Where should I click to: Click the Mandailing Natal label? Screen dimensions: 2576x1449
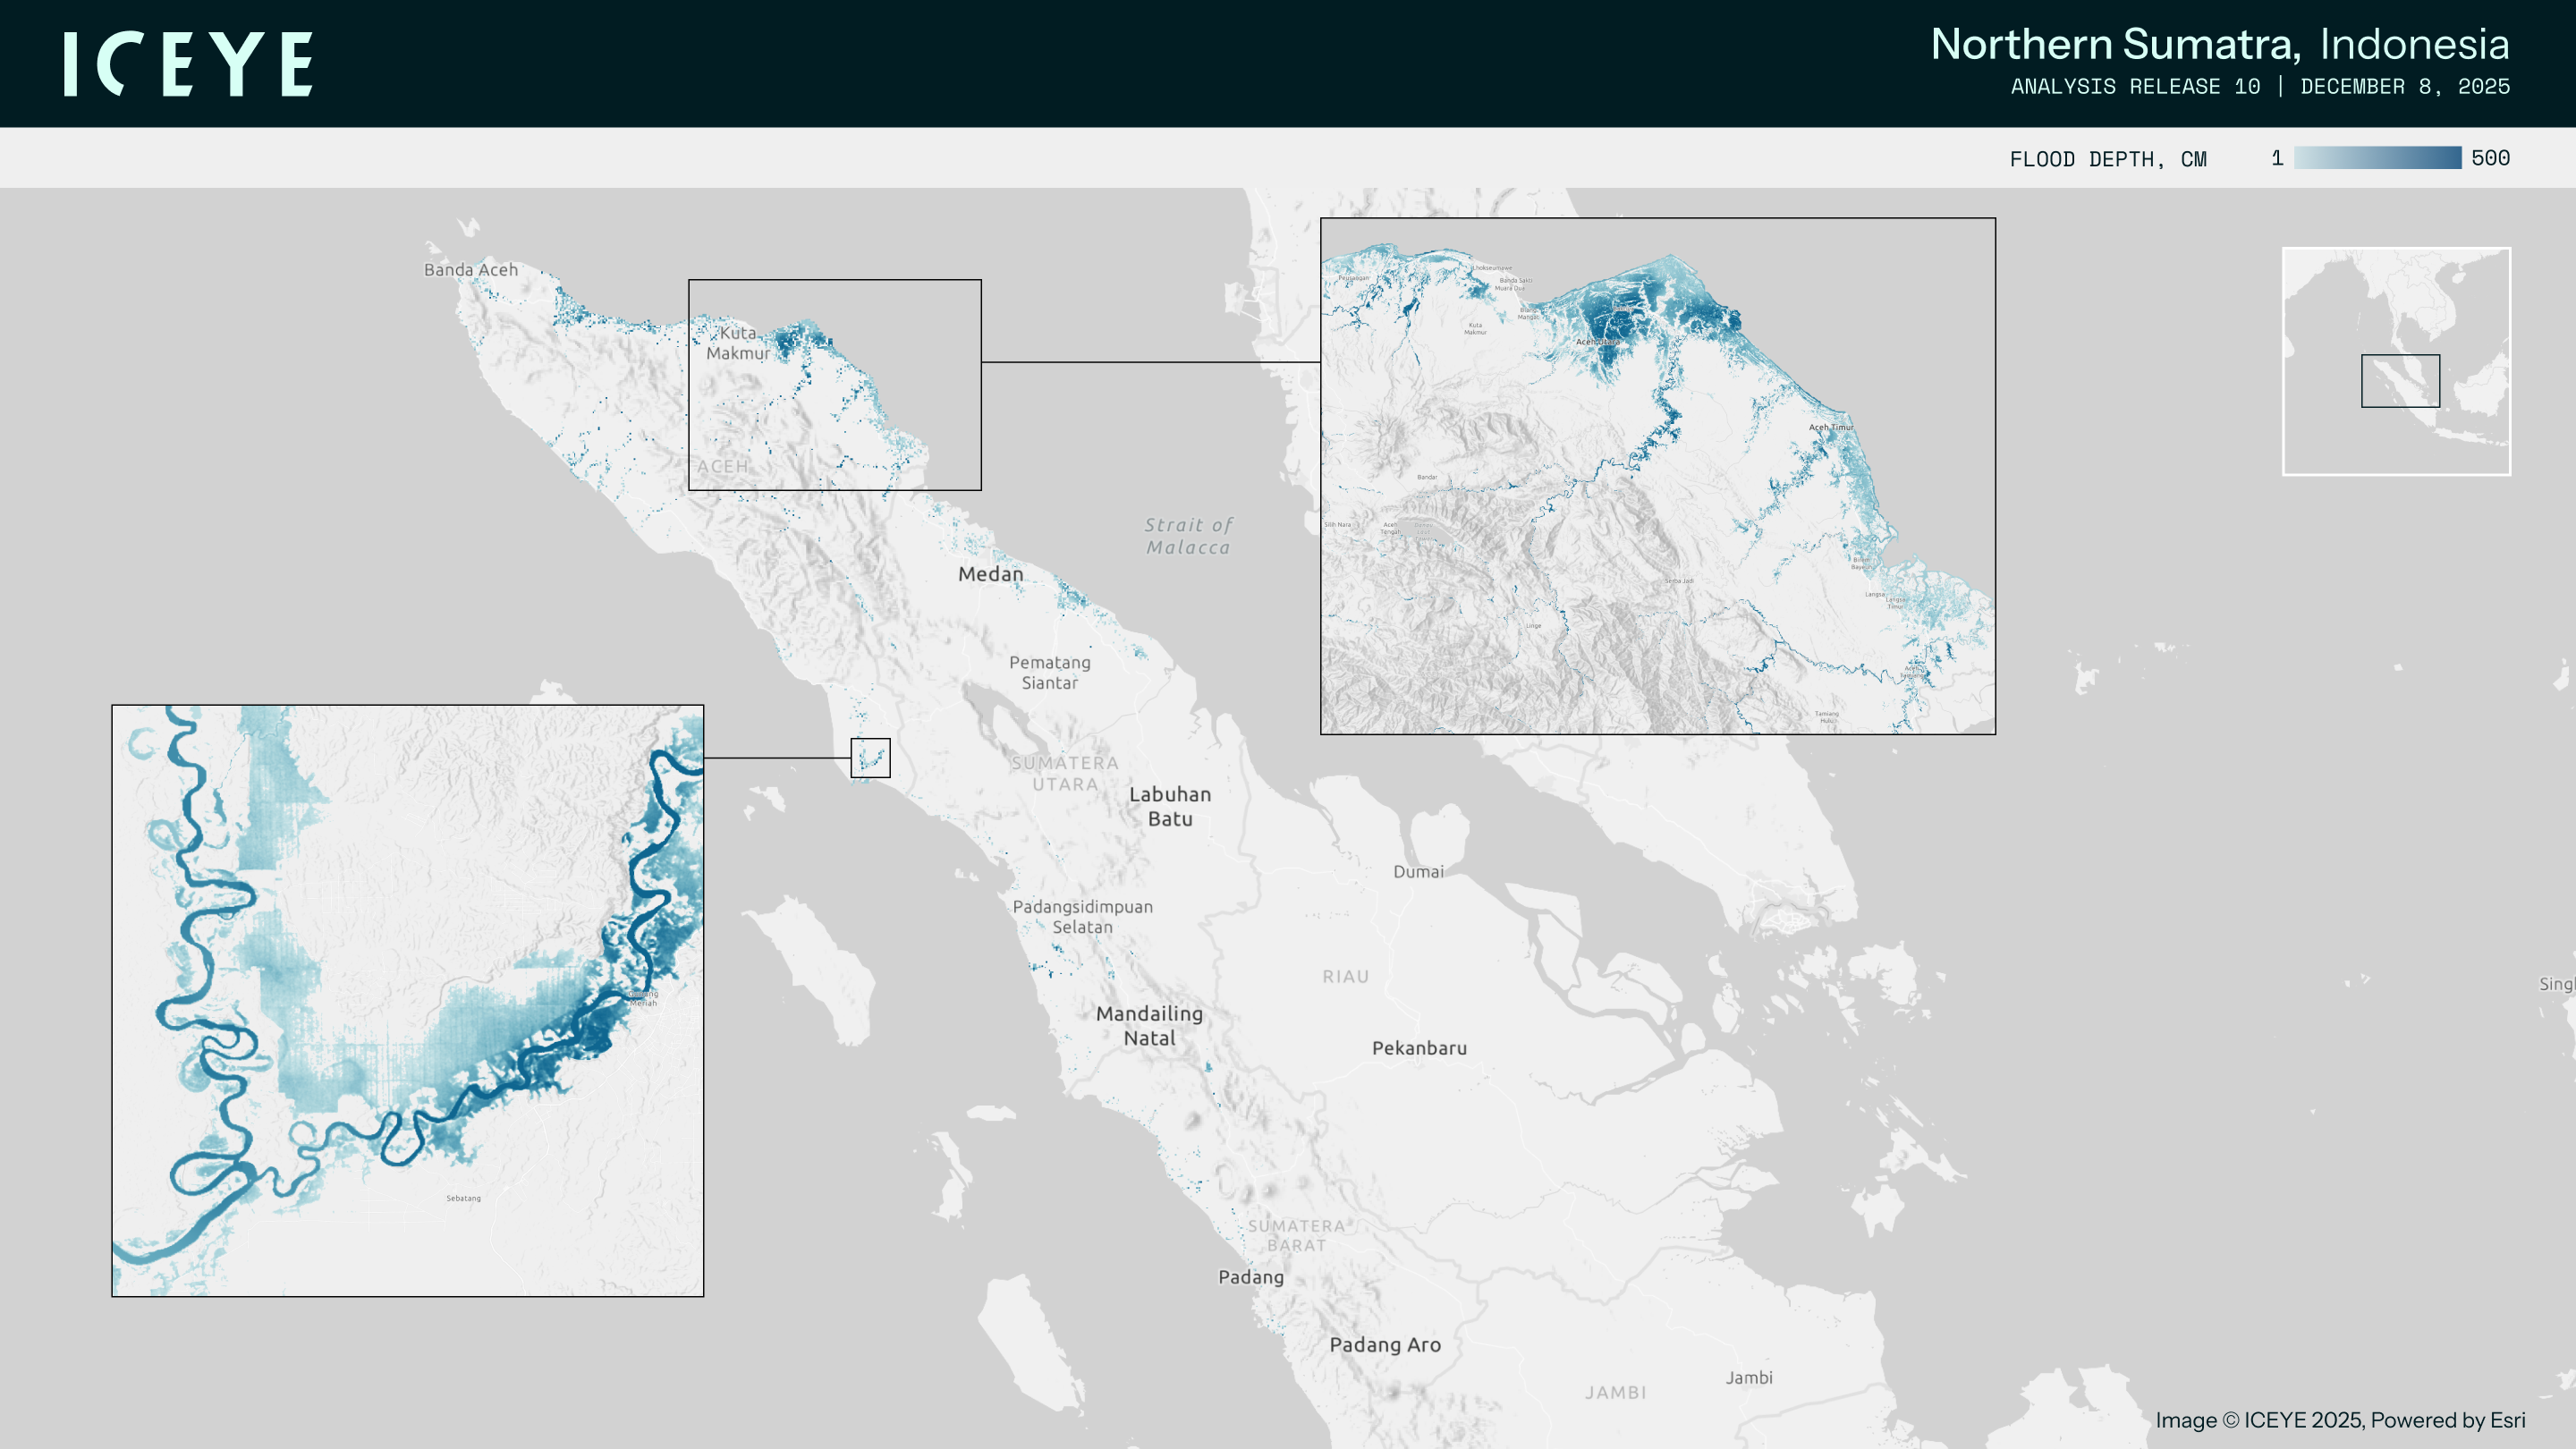click(1149, 1025)
